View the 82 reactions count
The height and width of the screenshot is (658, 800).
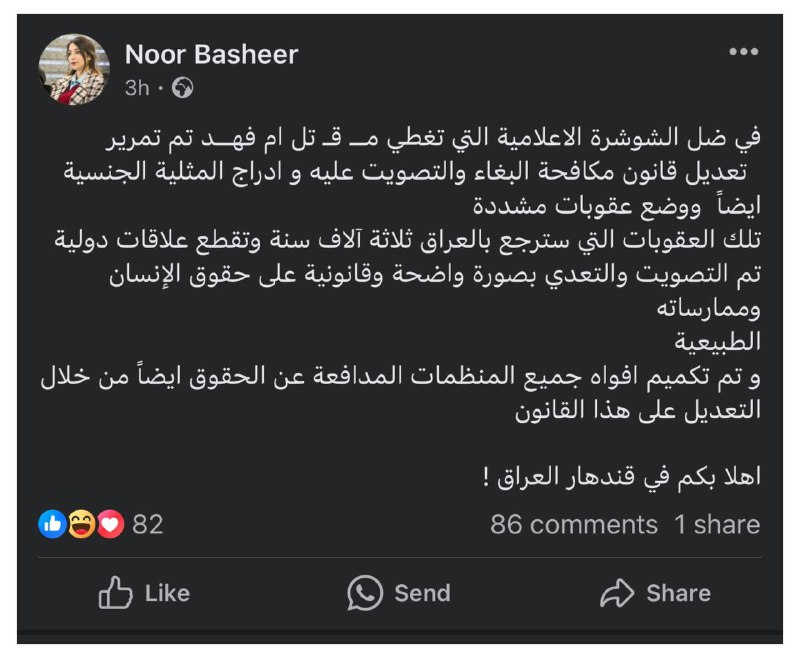point(148,524)
